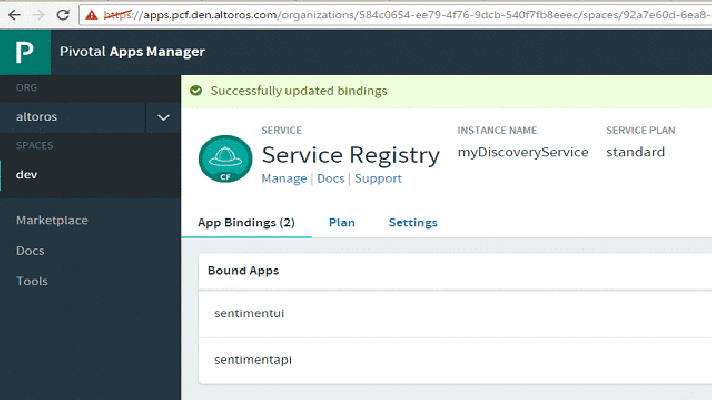Click the browser forward arrow
The width and height of the screenshot is (712, 400).
click(39, 15)
